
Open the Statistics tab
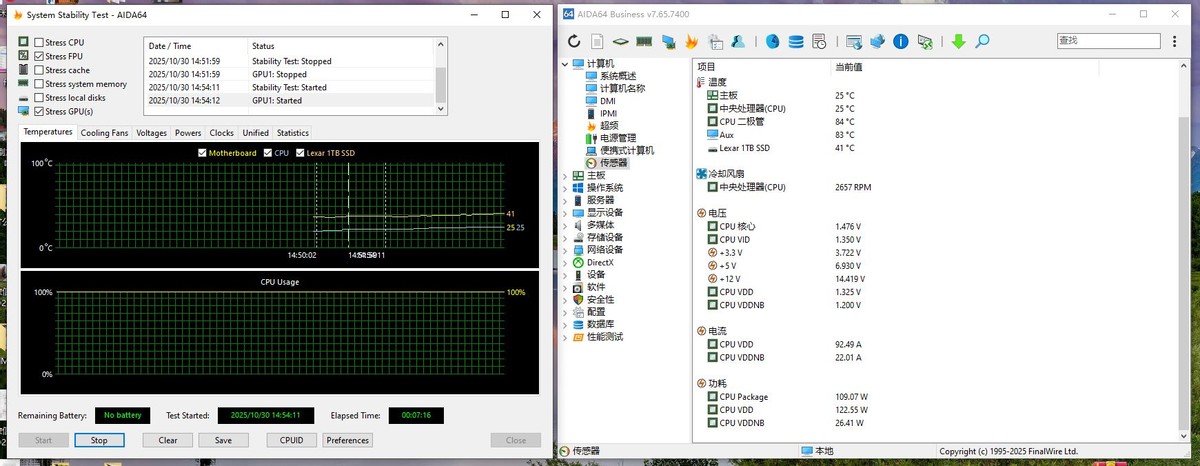292,133
